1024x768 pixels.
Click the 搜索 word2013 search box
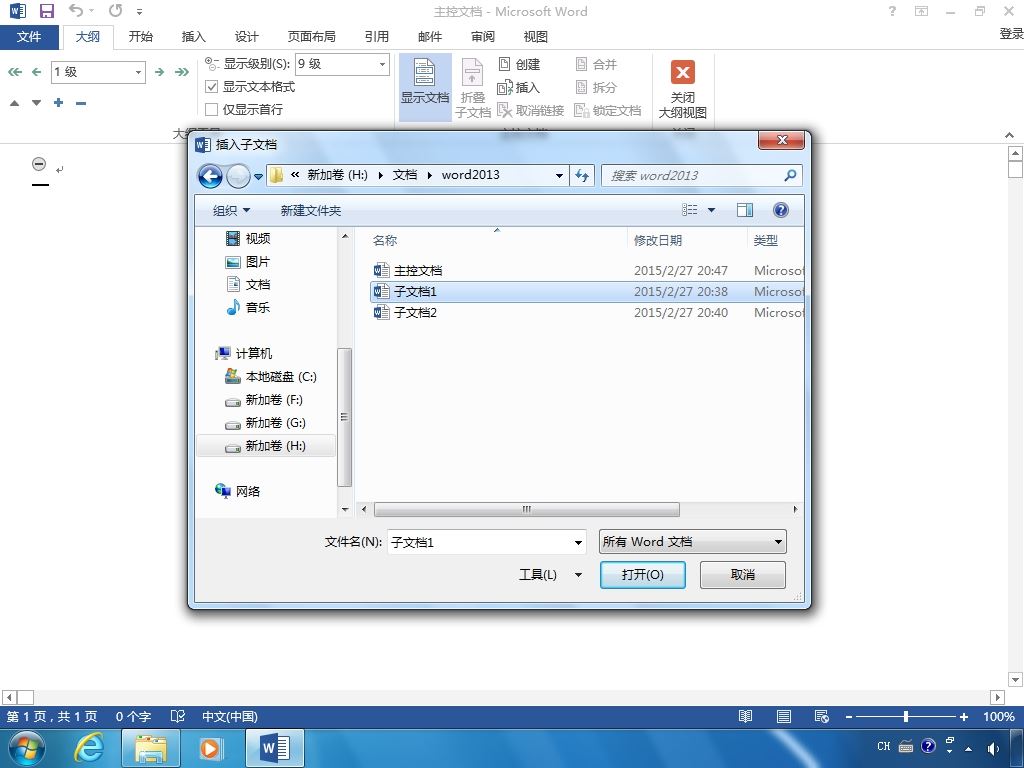pyautogui.click(x=692, y=175)
